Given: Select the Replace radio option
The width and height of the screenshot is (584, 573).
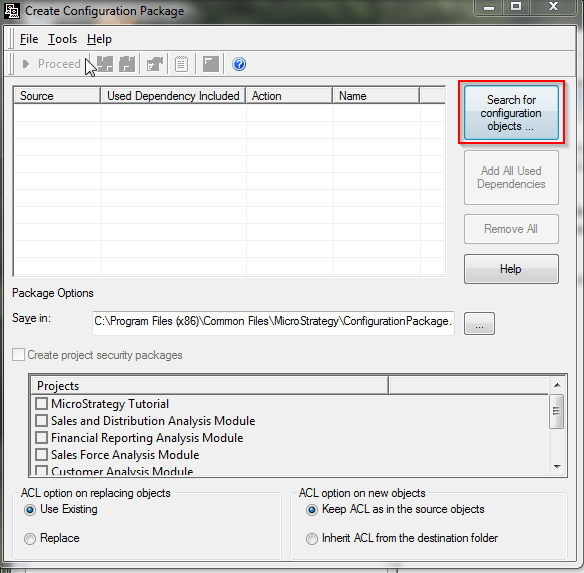Looking at the screenshot, I should 30,538.
